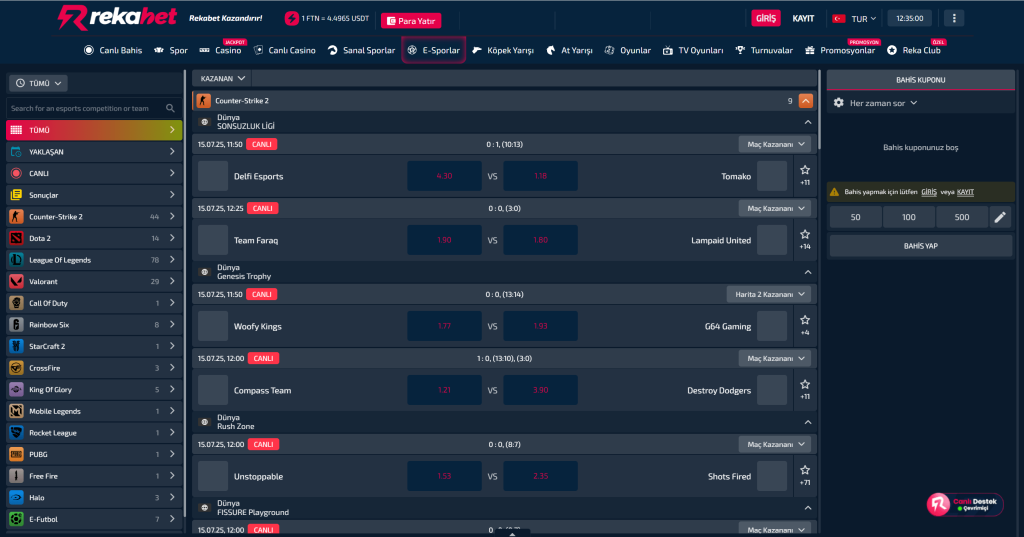Open the Her zaman sor dropdown
1024x537 pixels.
tap(883, 103)
